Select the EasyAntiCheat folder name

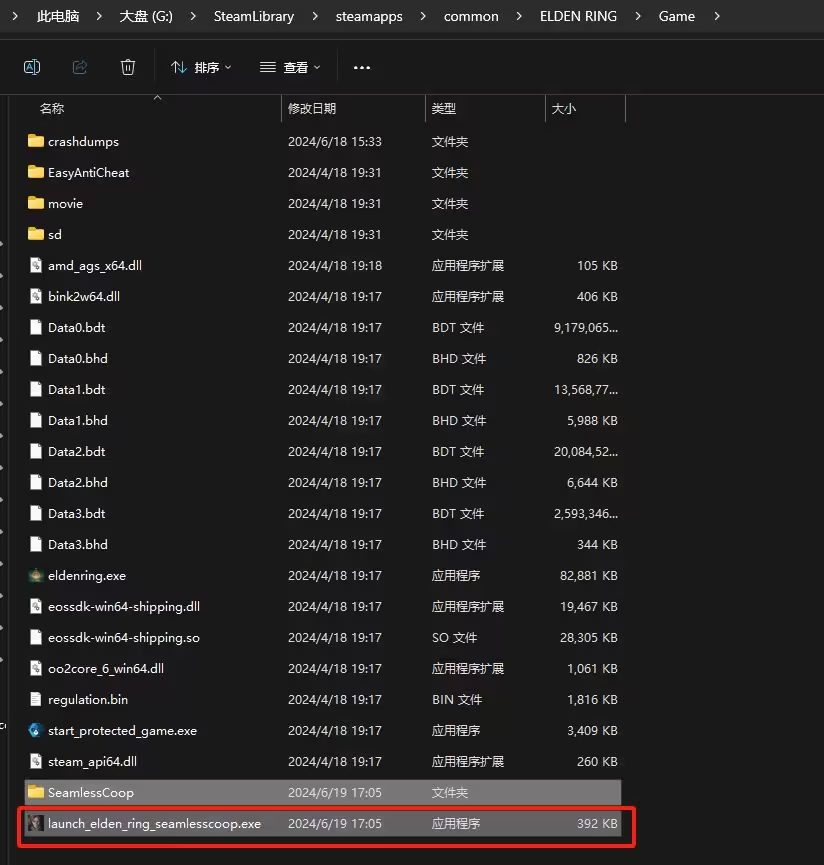pos(89,173)
